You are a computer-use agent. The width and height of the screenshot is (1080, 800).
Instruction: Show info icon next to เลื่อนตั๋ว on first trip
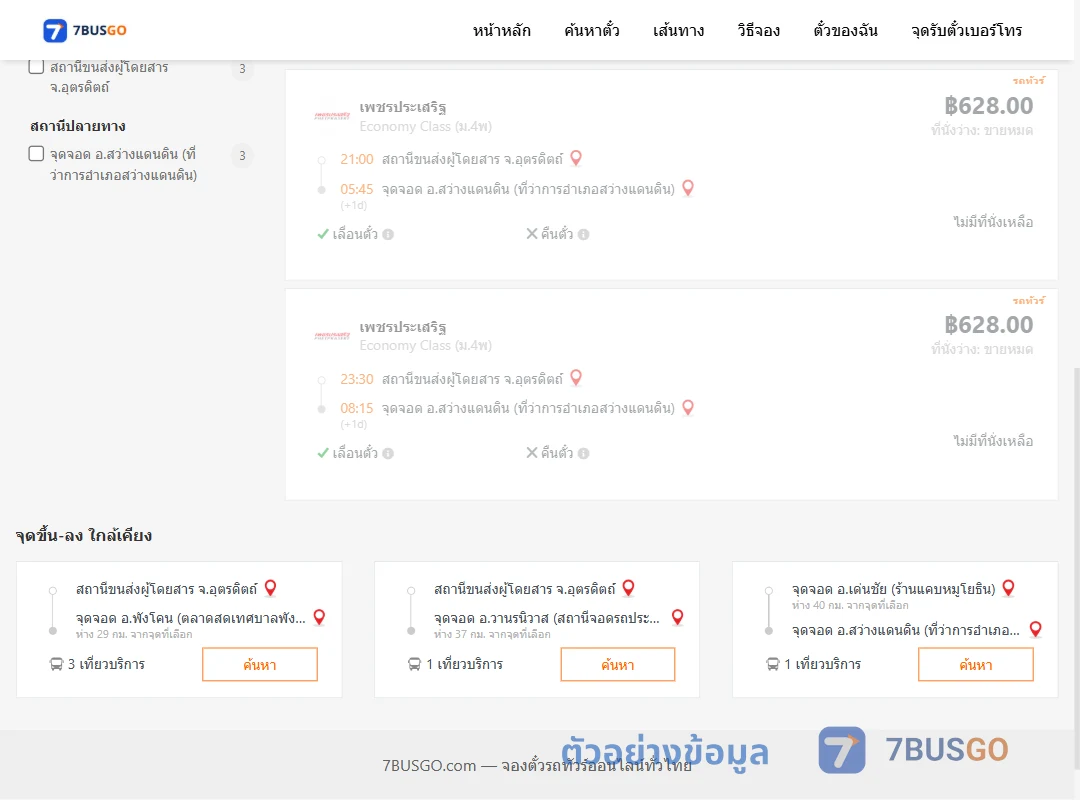pos(388,234)
